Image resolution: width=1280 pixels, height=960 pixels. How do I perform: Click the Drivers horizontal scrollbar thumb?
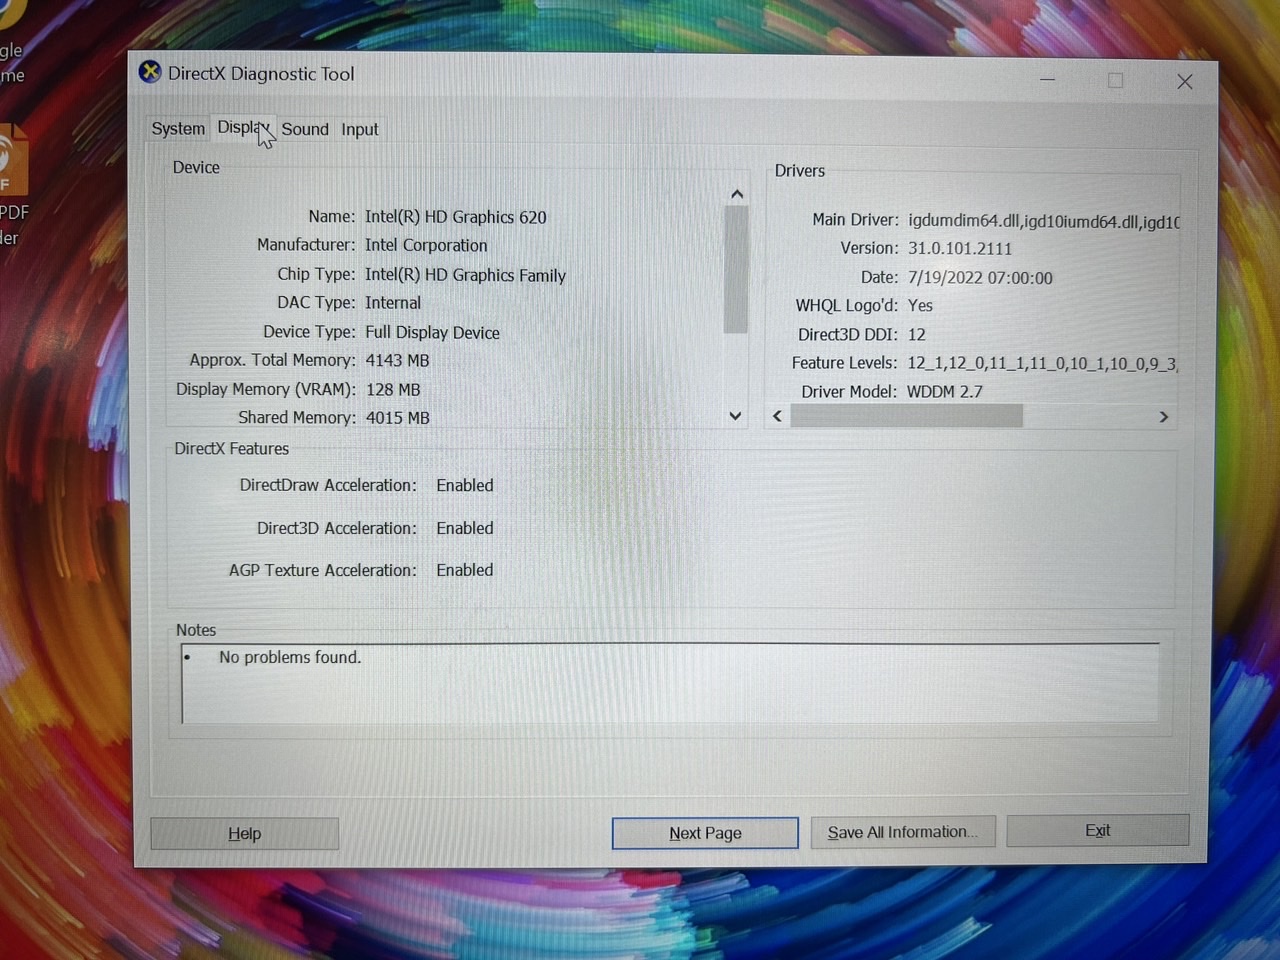[906, 416]
